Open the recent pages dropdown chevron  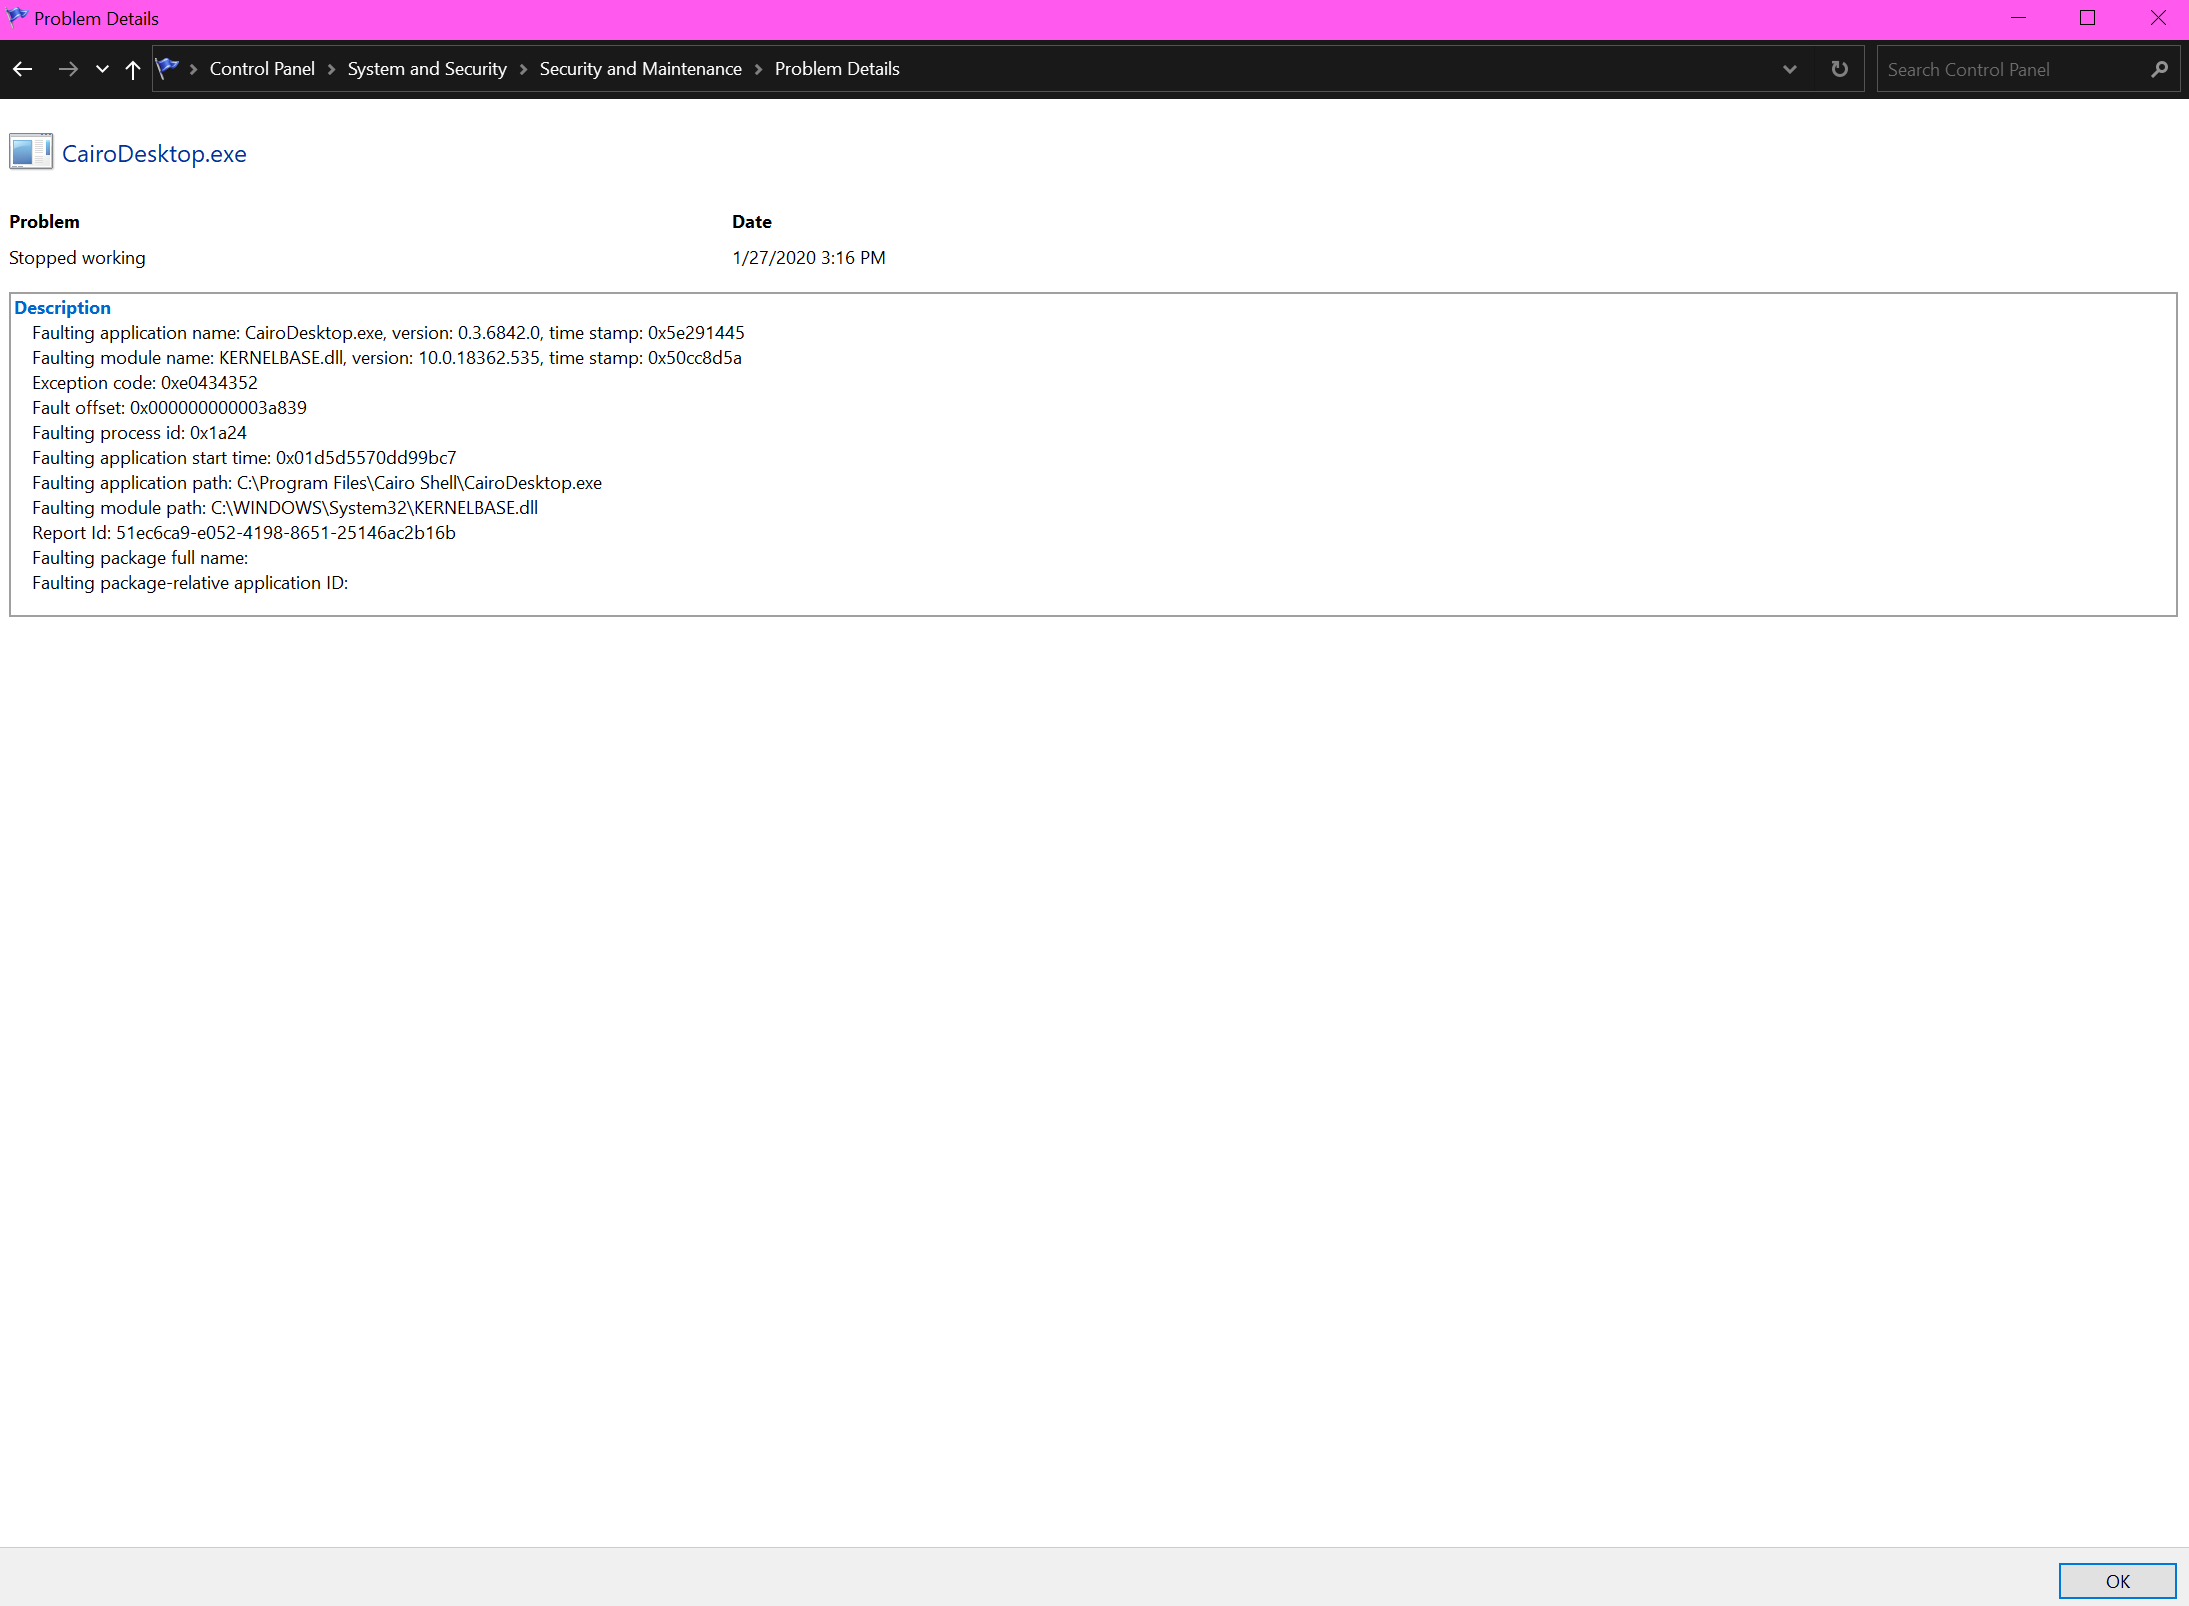click(x=101, y=68)
